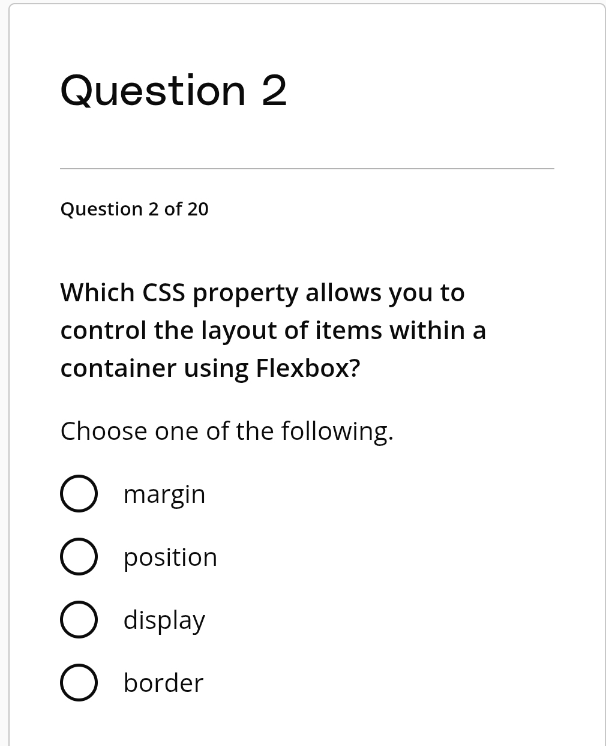The height and width of the screenshot is (746, 606).
Task: Click the 'Question 2' heading
Action: point(174,90)
